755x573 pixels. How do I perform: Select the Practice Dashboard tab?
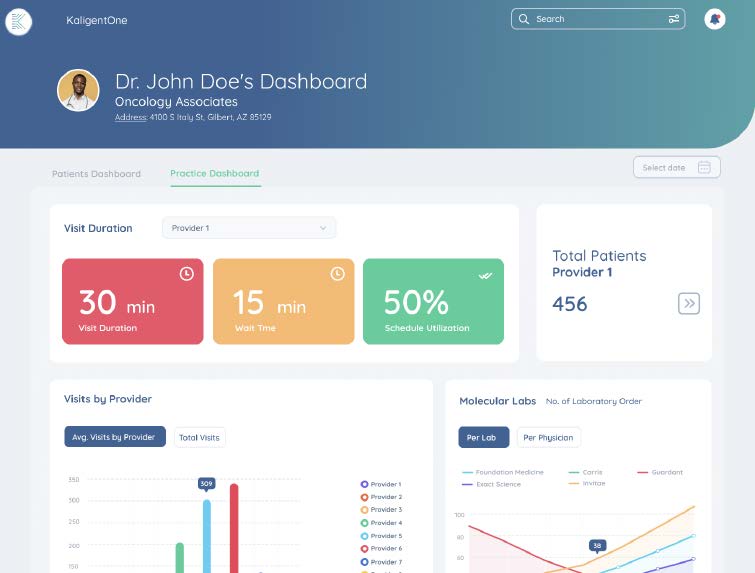(214, 174)
